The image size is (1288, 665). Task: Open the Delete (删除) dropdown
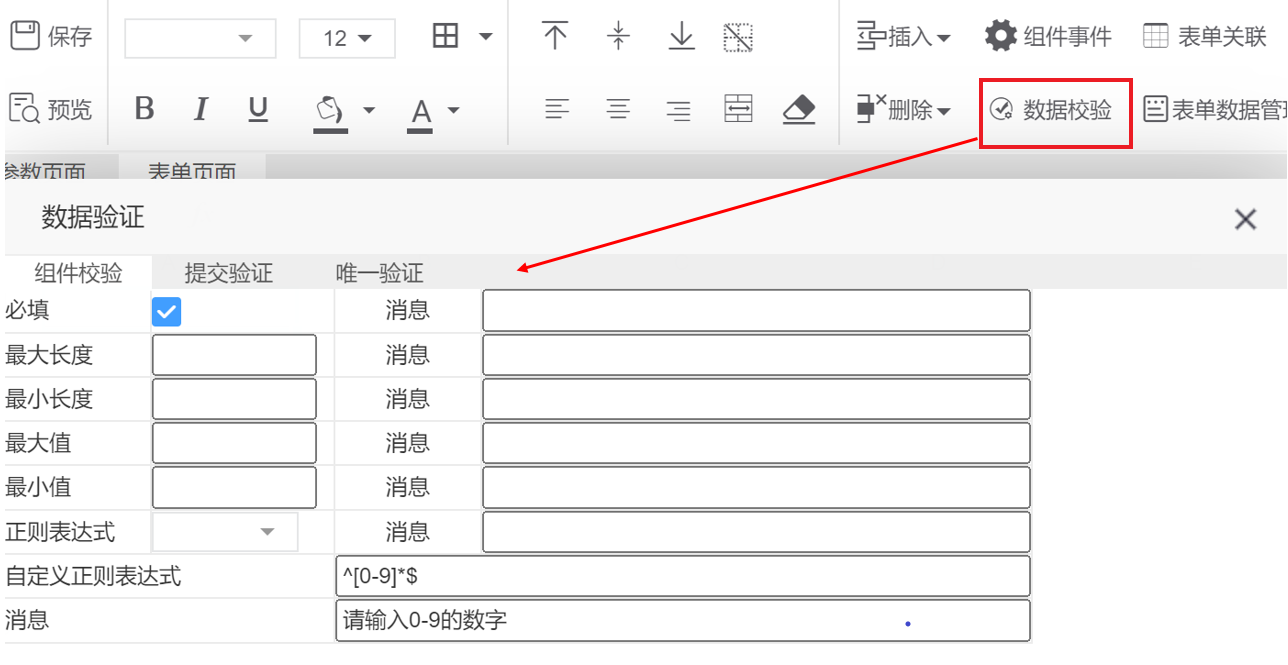tap(903, 109)
